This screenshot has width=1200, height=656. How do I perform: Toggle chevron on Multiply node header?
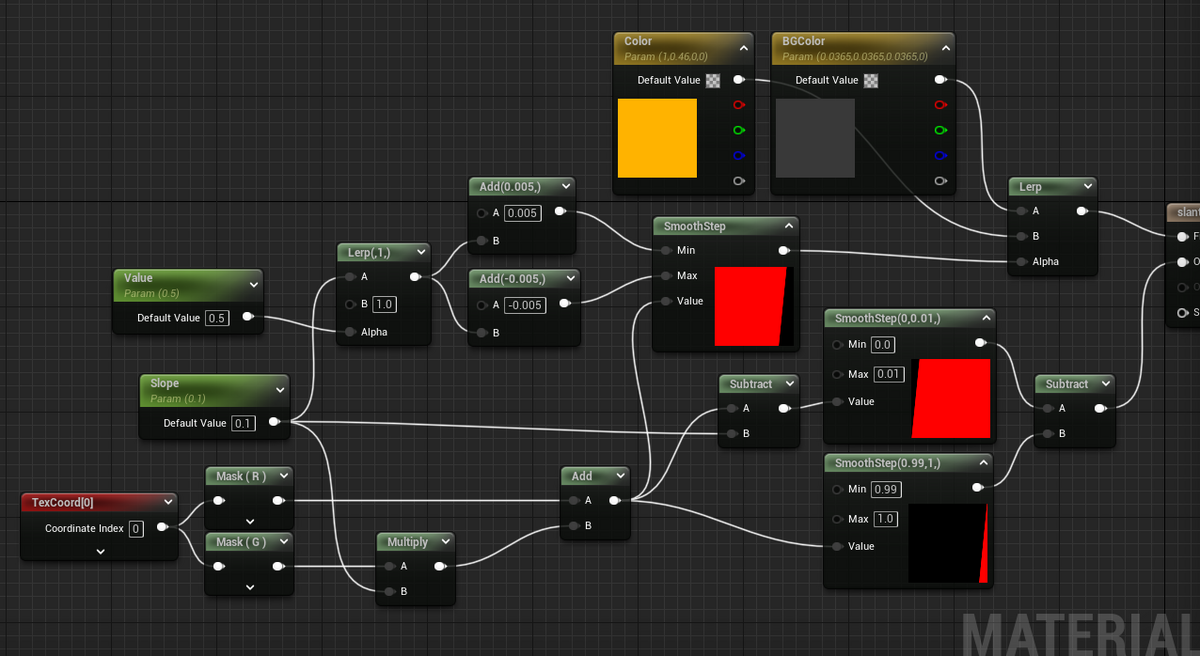pos(444,542)
